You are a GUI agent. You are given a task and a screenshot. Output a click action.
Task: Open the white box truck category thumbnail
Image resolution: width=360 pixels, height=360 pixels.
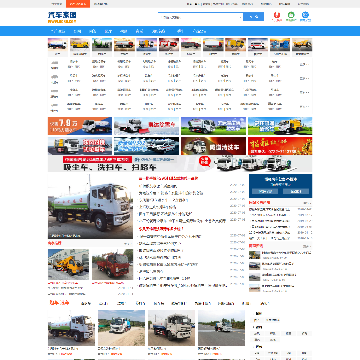point(213,44)
